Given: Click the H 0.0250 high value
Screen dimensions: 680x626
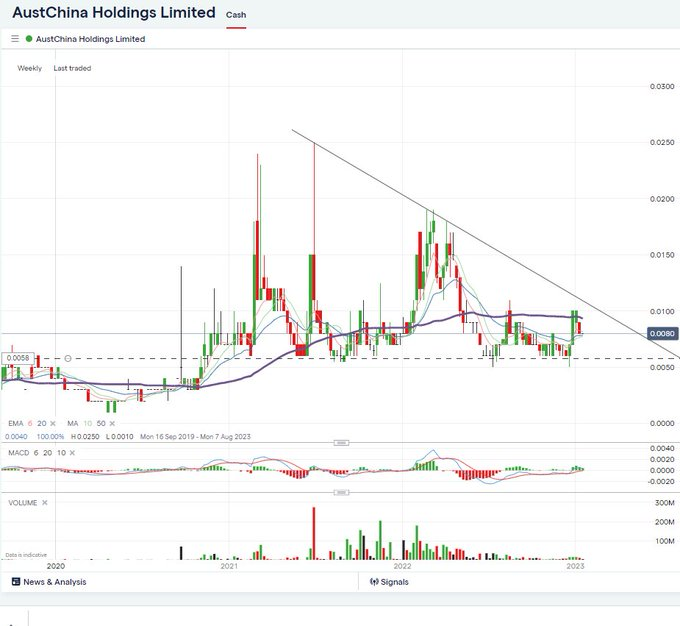Looking at the screenshot, I should pyautogui.click(x=85, y=437).
